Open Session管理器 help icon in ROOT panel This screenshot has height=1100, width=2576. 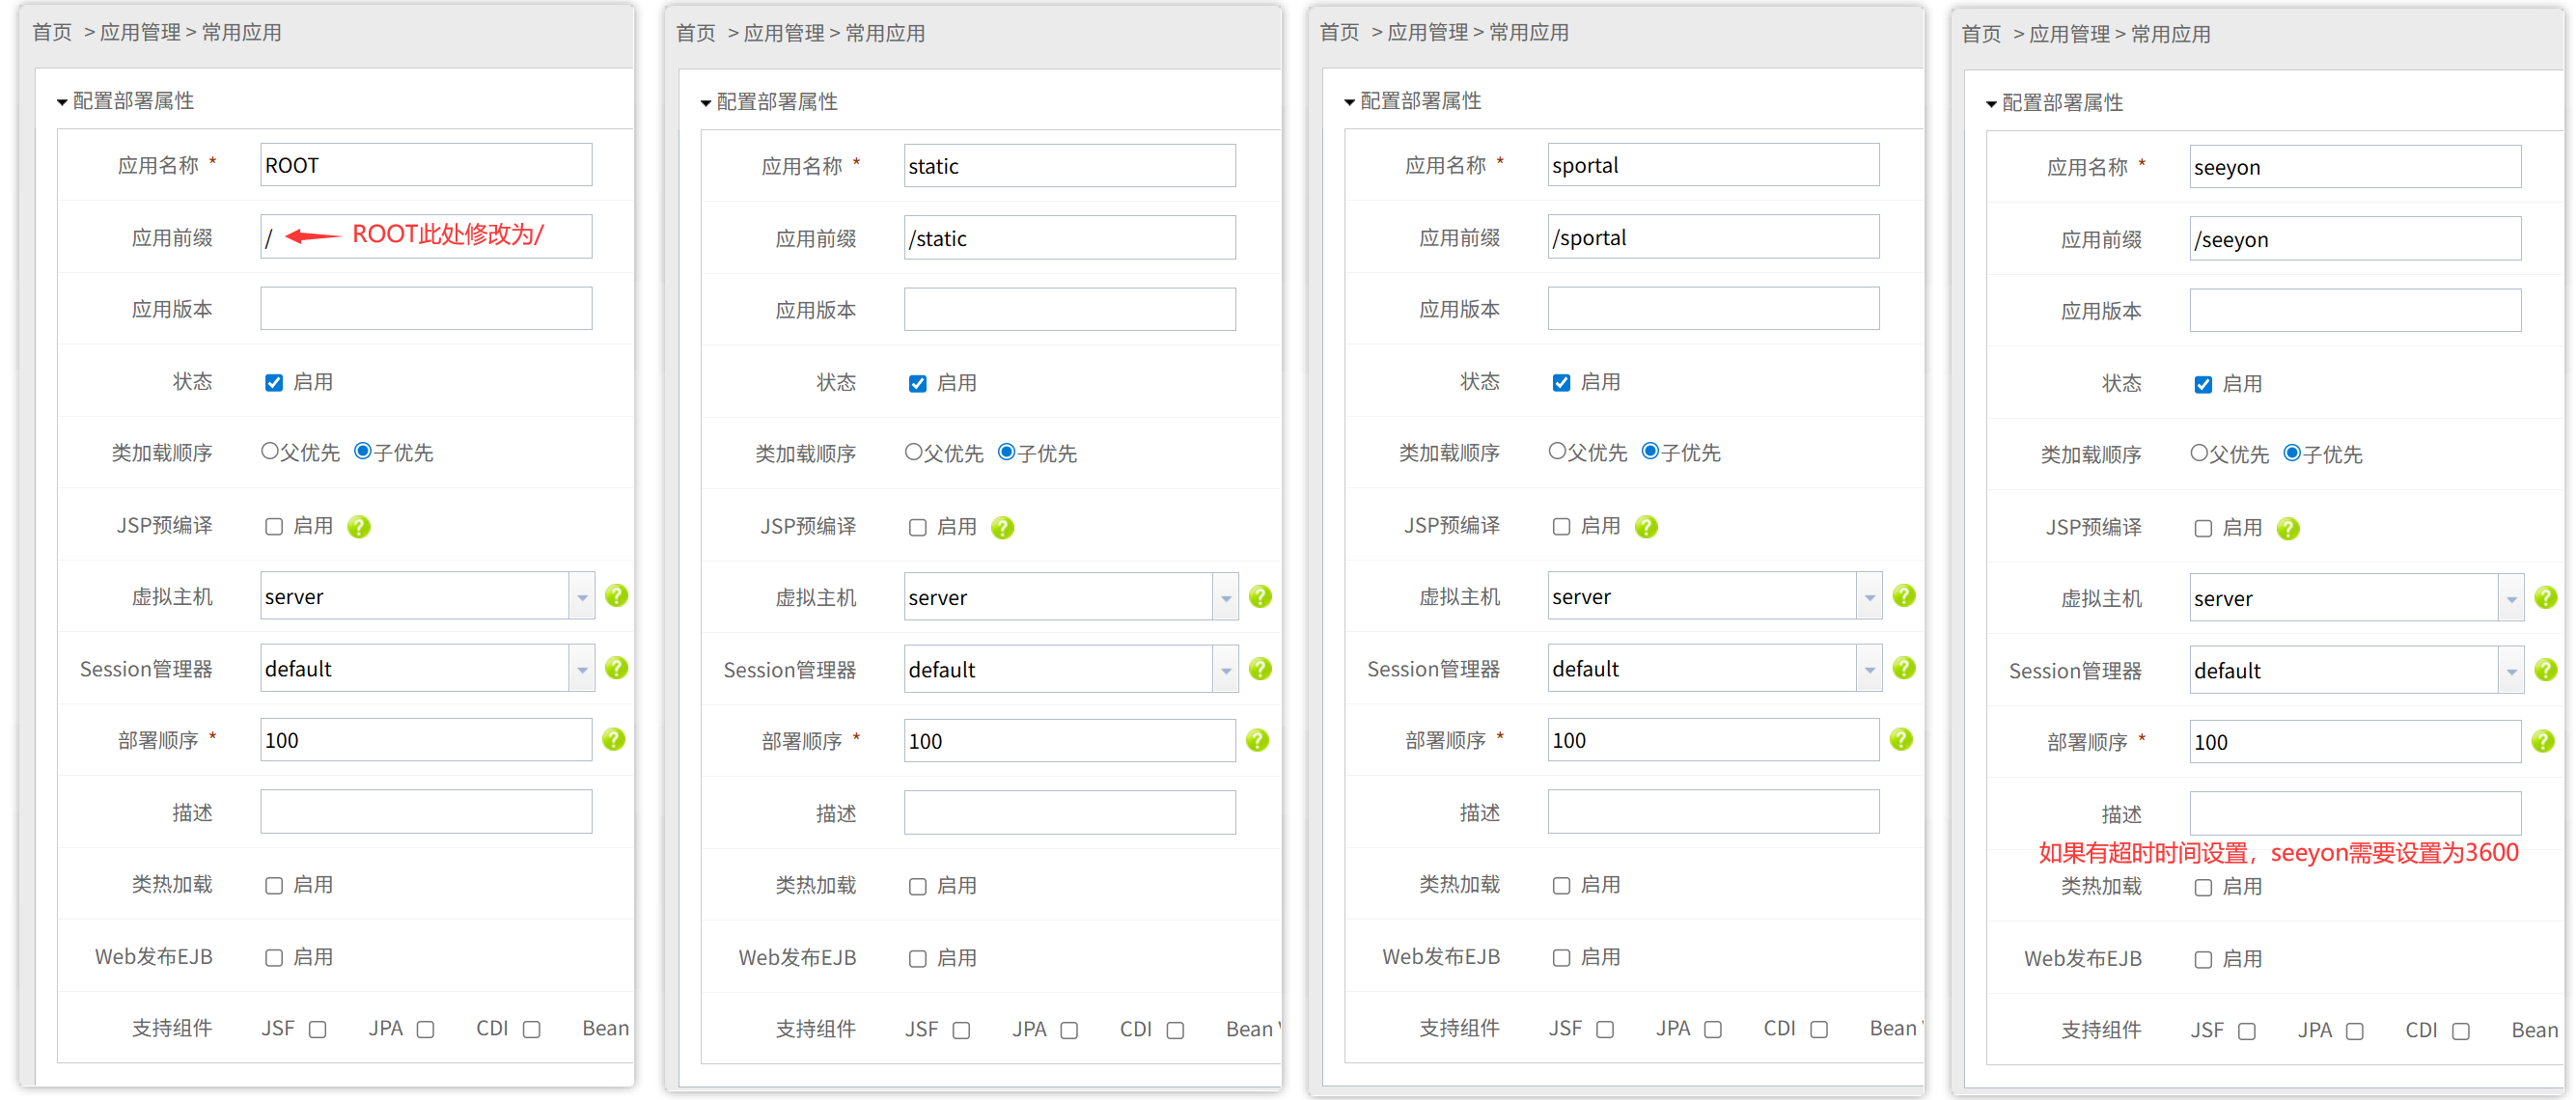(x=617, y=668)
